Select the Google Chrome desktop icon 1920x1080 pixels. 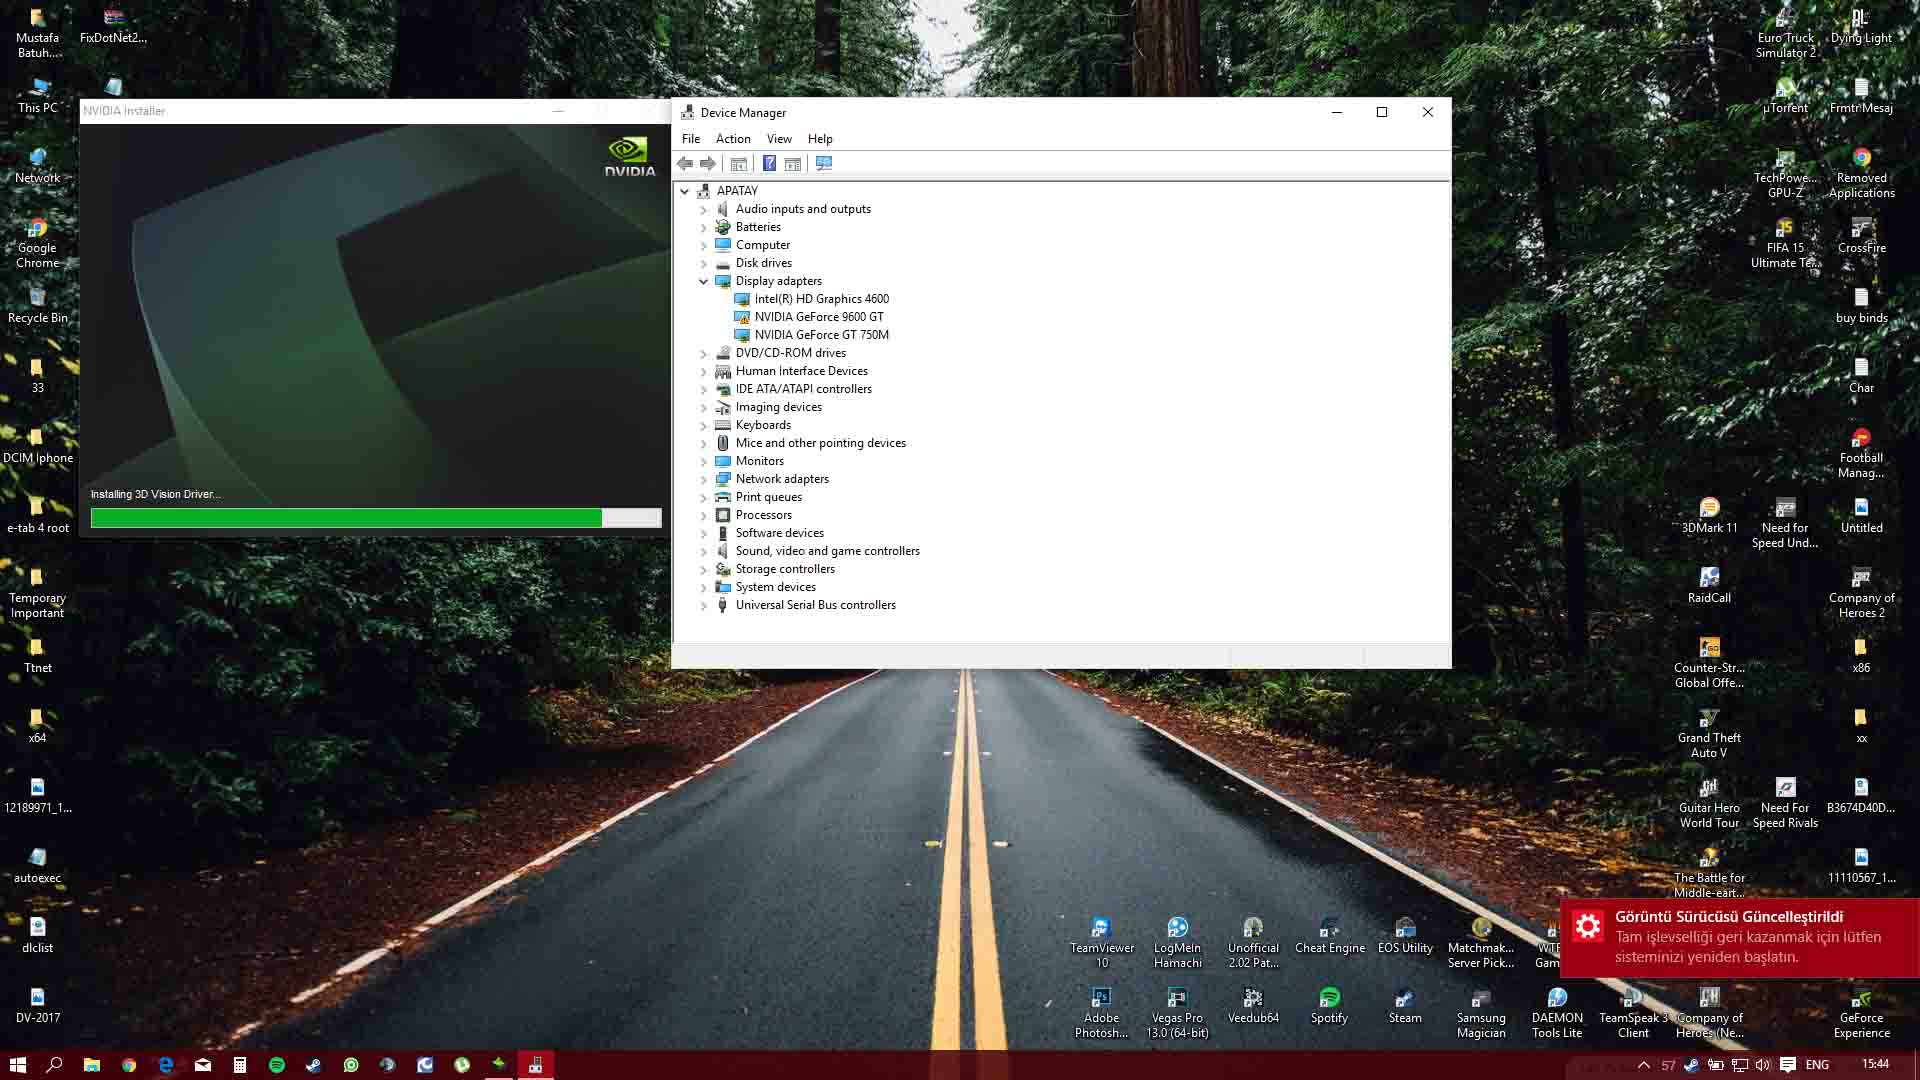pyautogui.click(x=38, y=242)
